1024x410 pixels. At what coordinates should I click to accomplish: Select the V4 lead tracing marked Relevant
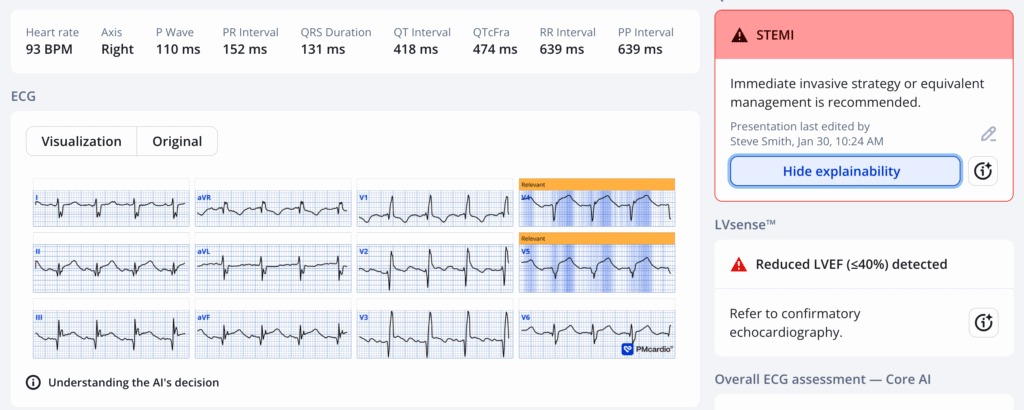[x=597, y=208]
